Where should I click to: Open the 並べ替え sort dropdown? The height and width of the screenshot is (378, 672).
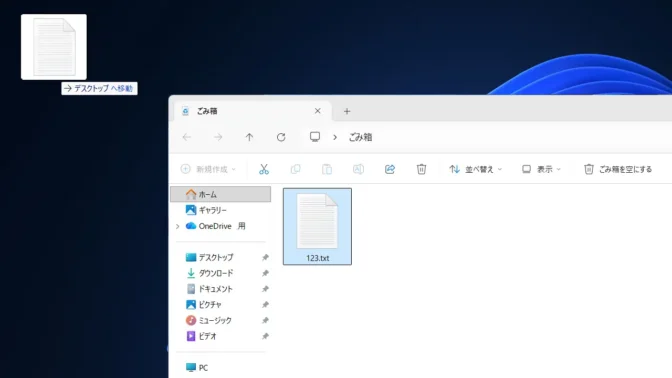pos(475,169)
